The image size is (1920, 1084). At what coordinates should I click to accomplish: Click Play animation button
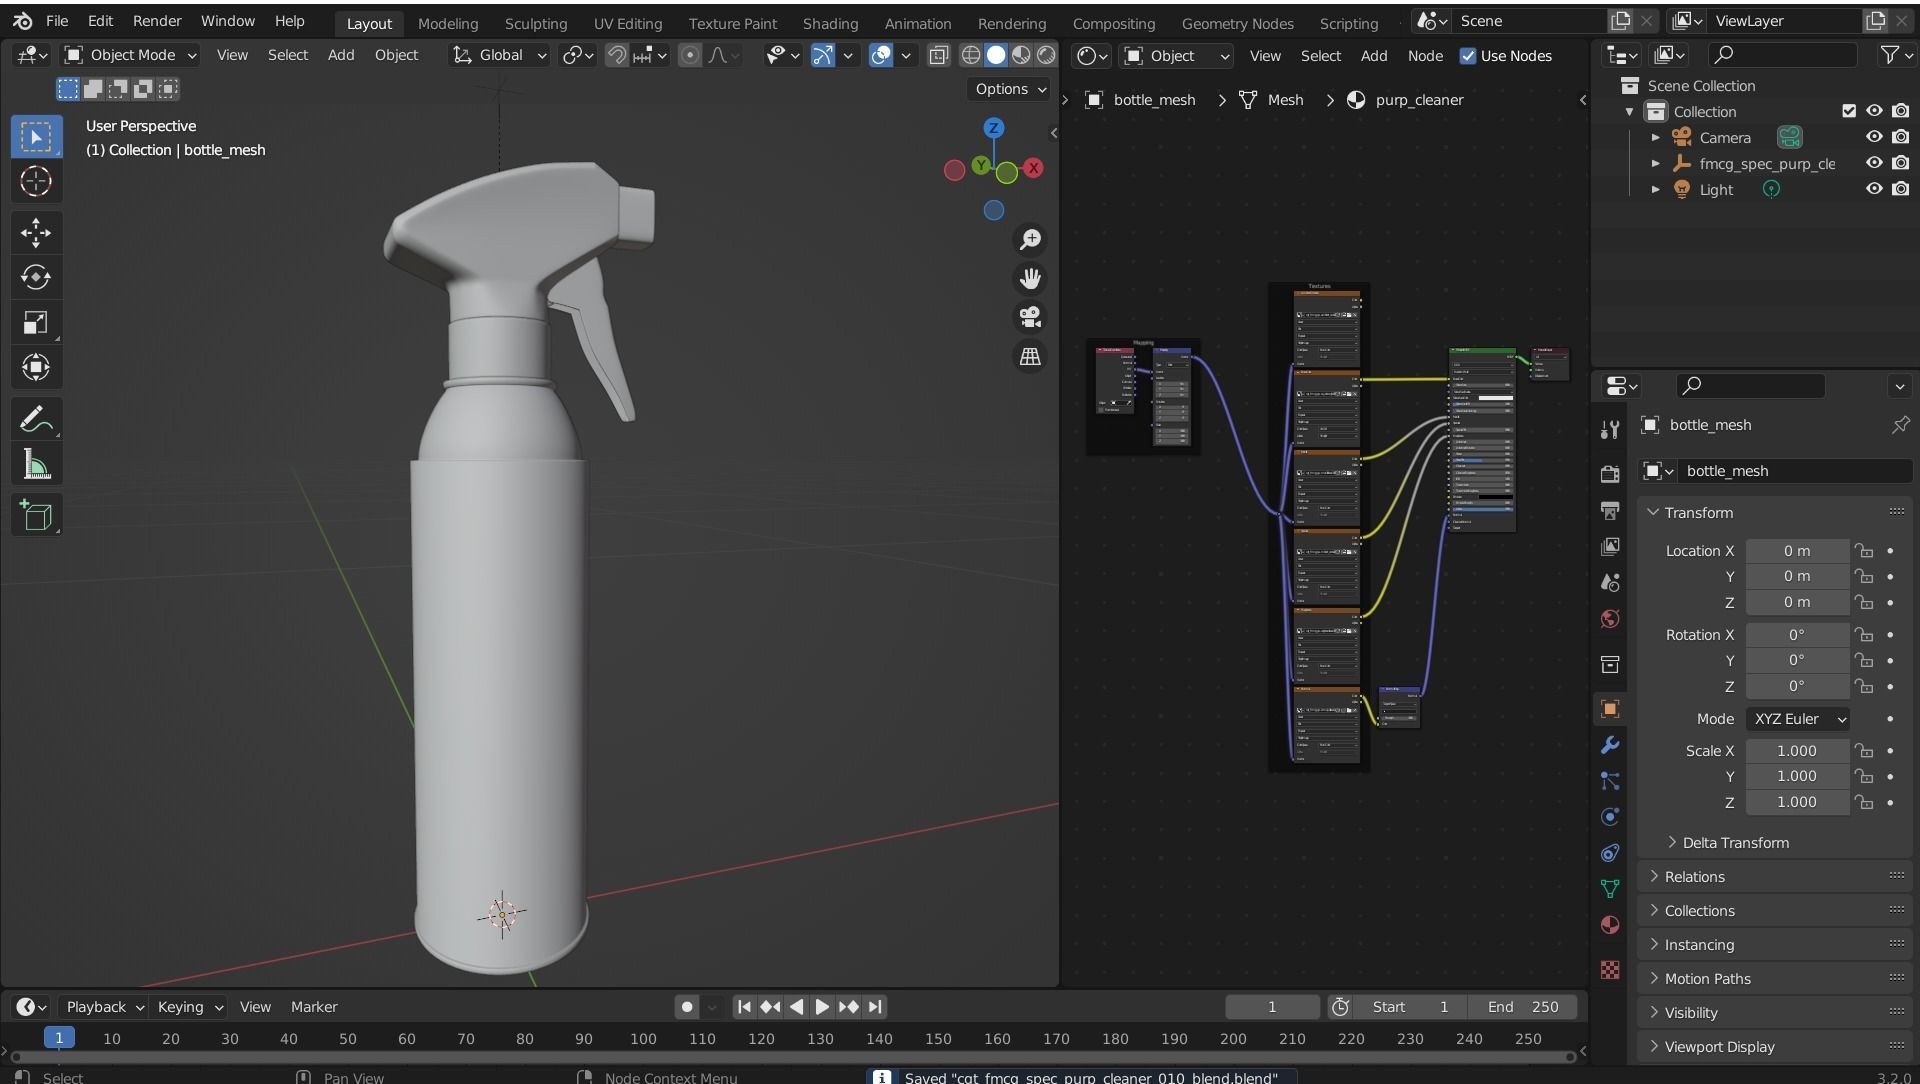click(822, 1007)
